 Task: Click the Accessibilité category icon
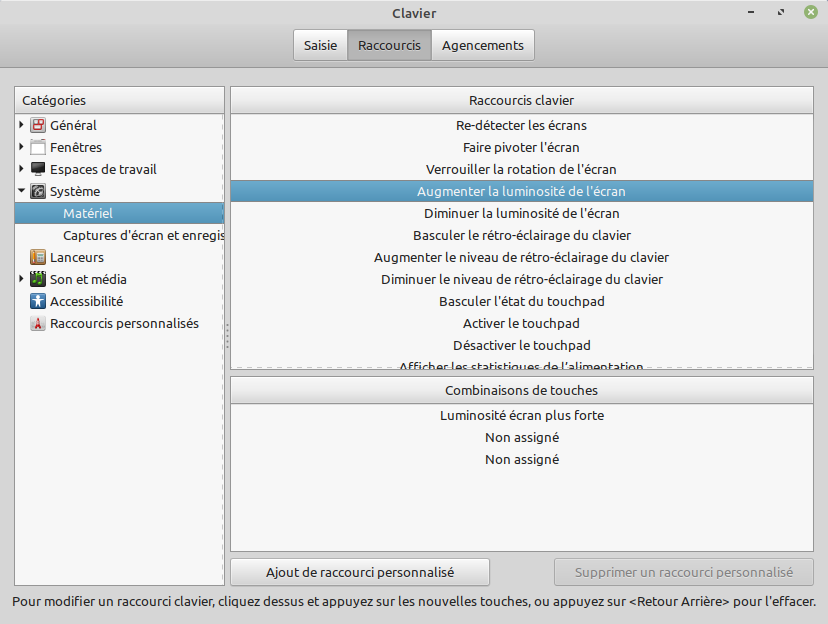[38, 302]
